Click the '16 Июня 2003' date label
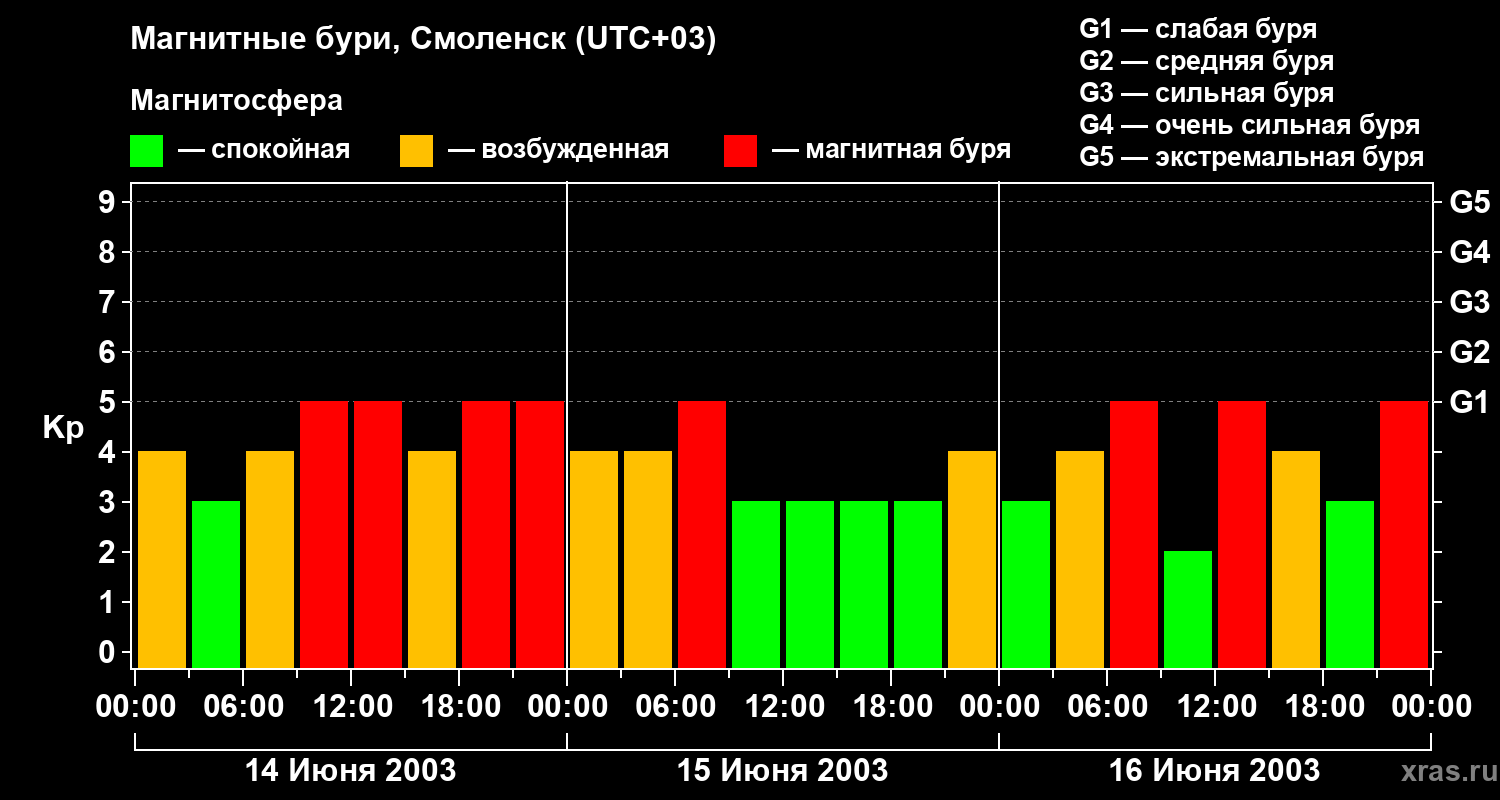 click(x=1215, y=771)
